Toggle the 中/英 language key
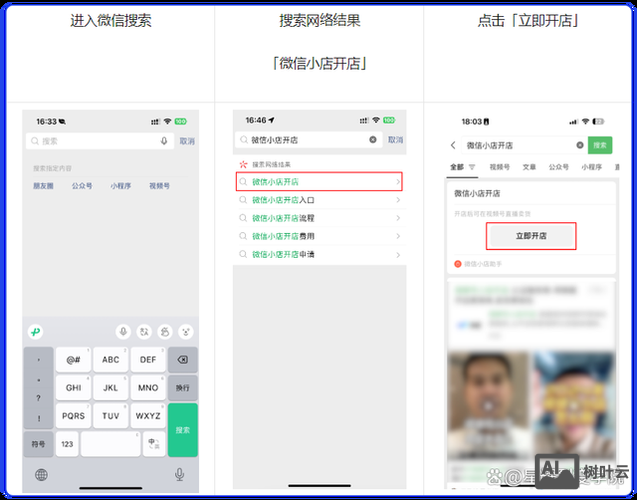This screenshot has width=637, height=500. pyautogui.click(x=154, y=444)
